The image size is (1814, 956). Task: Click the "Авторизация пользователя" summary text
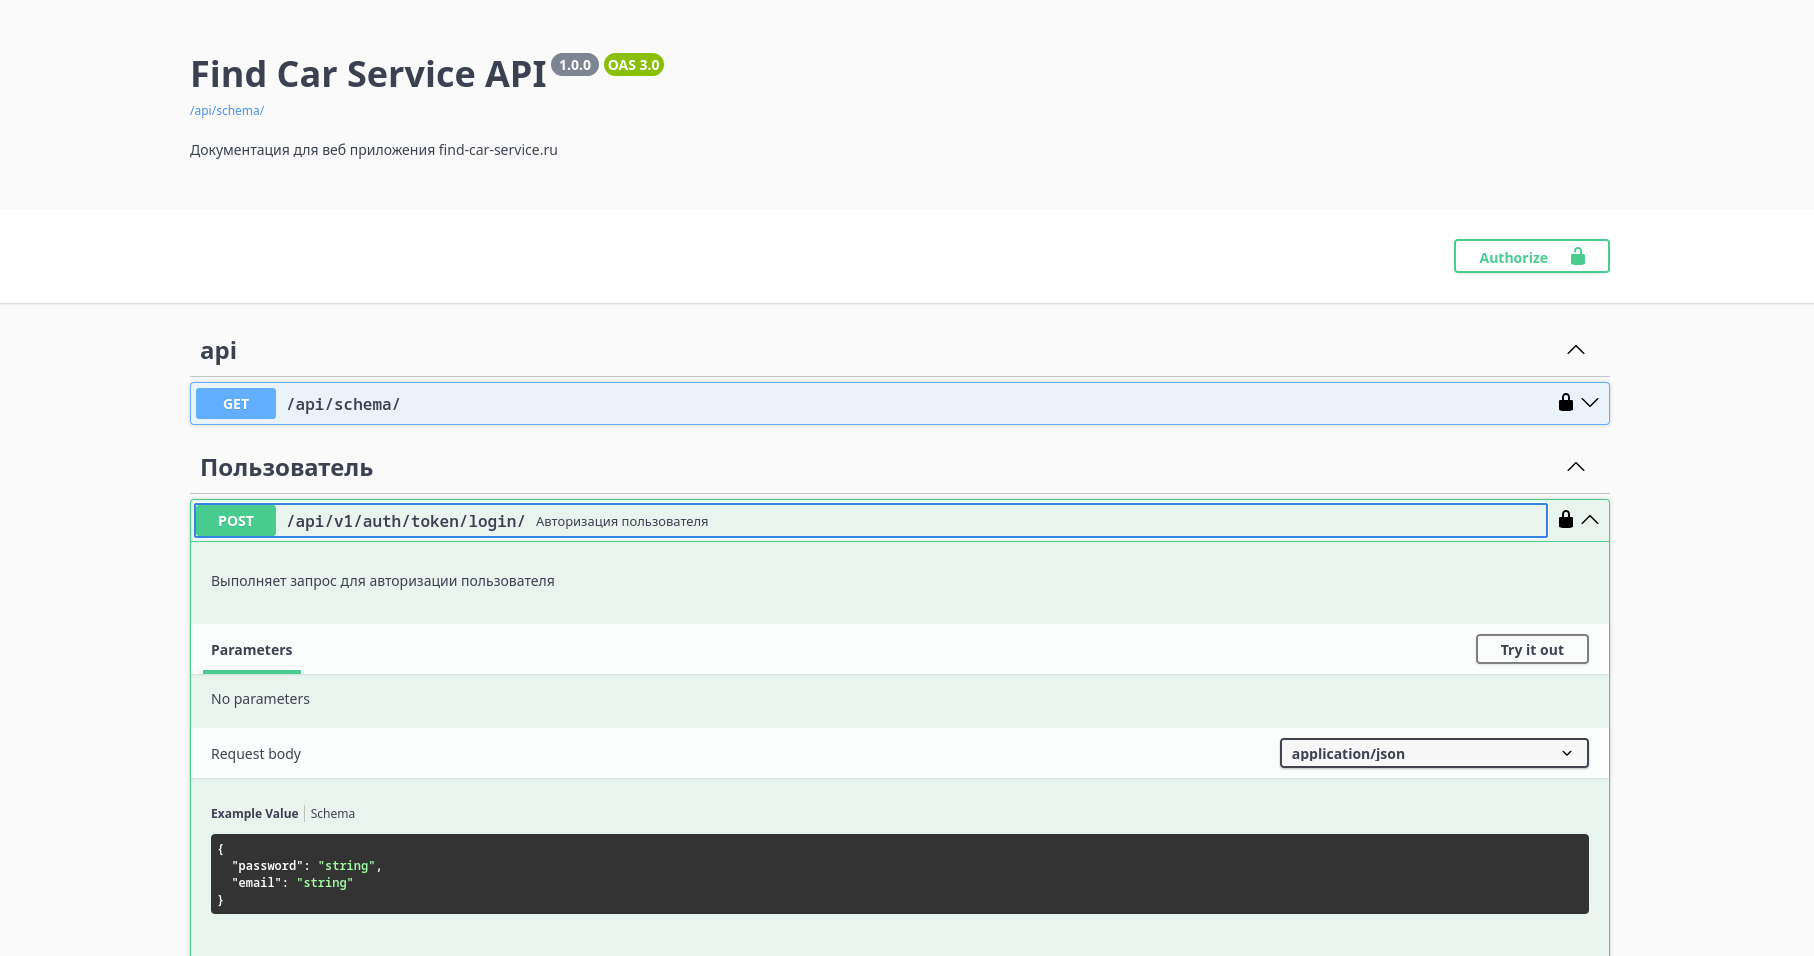pyautogui.click(x=622, y=521)
